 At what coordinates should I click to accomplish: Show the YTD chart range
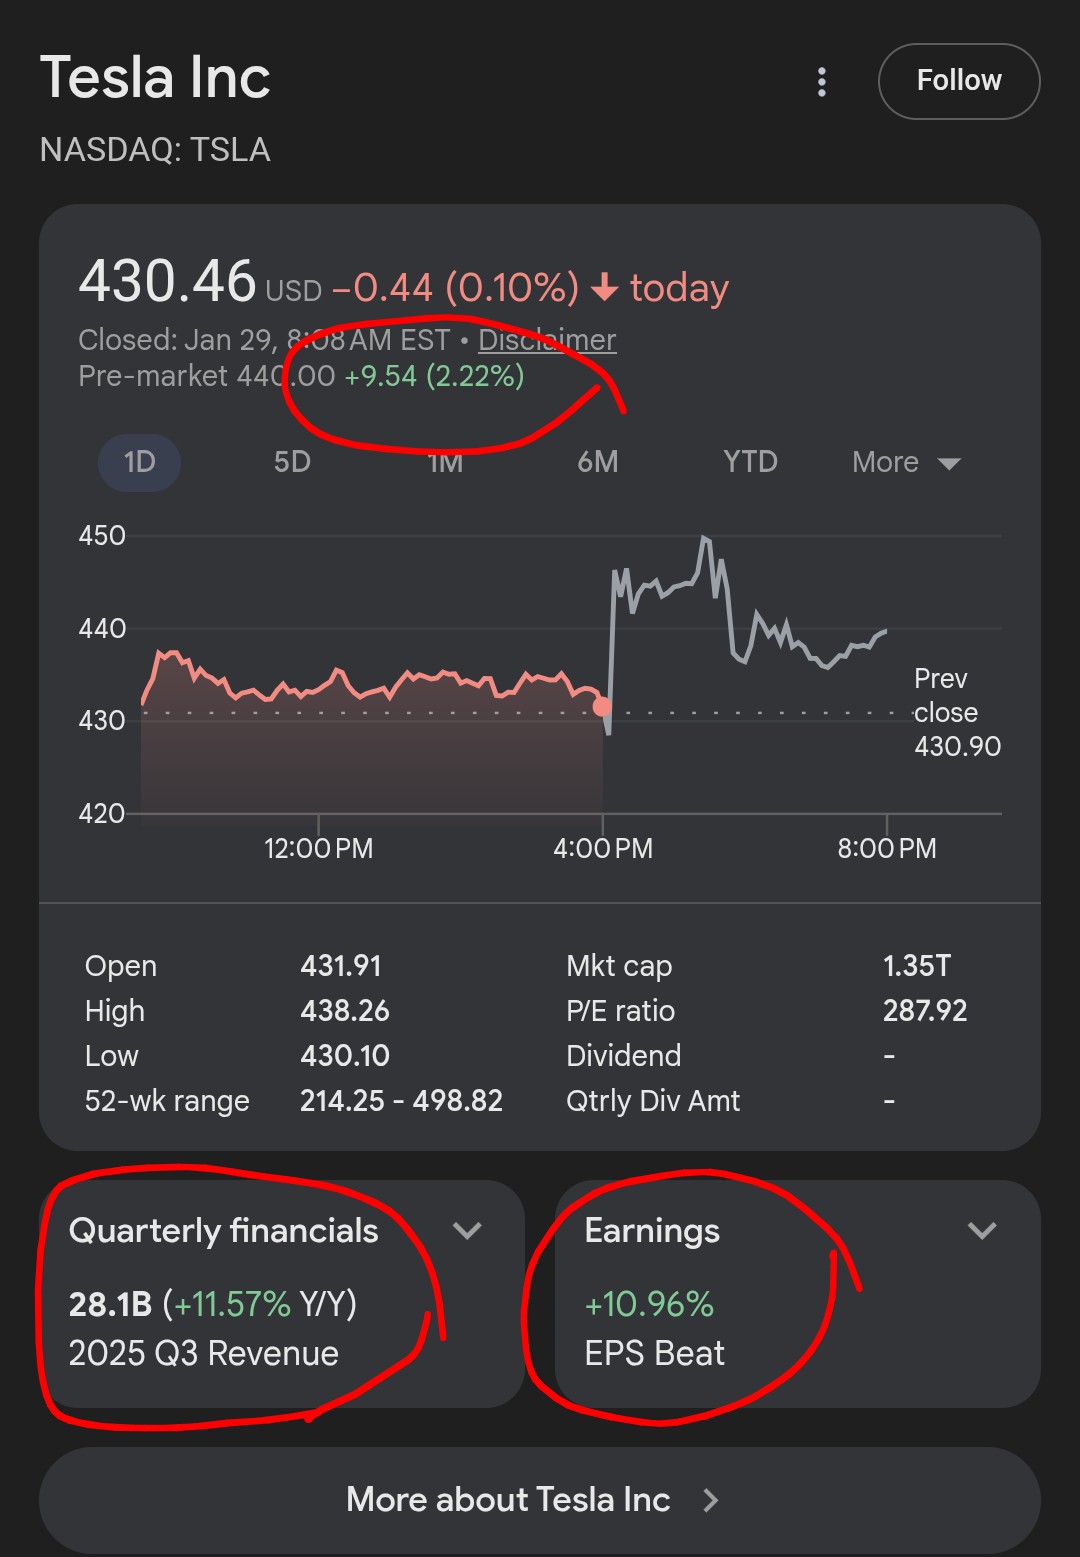click(x=750, y=462)
